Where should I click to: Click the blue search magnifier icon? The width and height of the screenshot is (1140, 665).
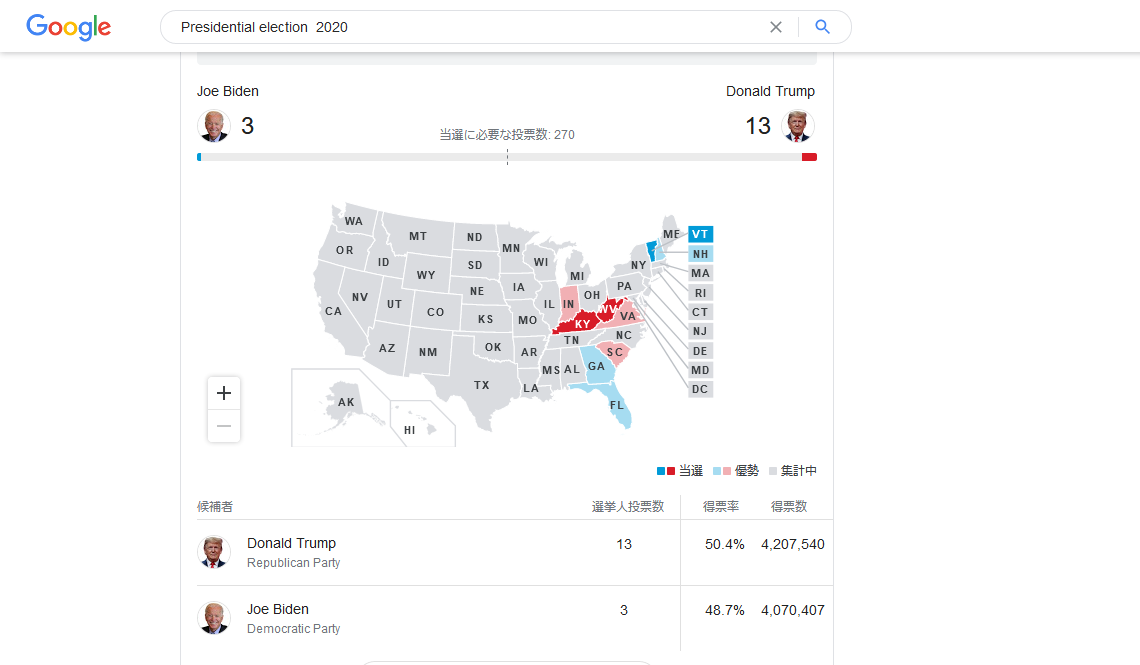pos(823,27)
